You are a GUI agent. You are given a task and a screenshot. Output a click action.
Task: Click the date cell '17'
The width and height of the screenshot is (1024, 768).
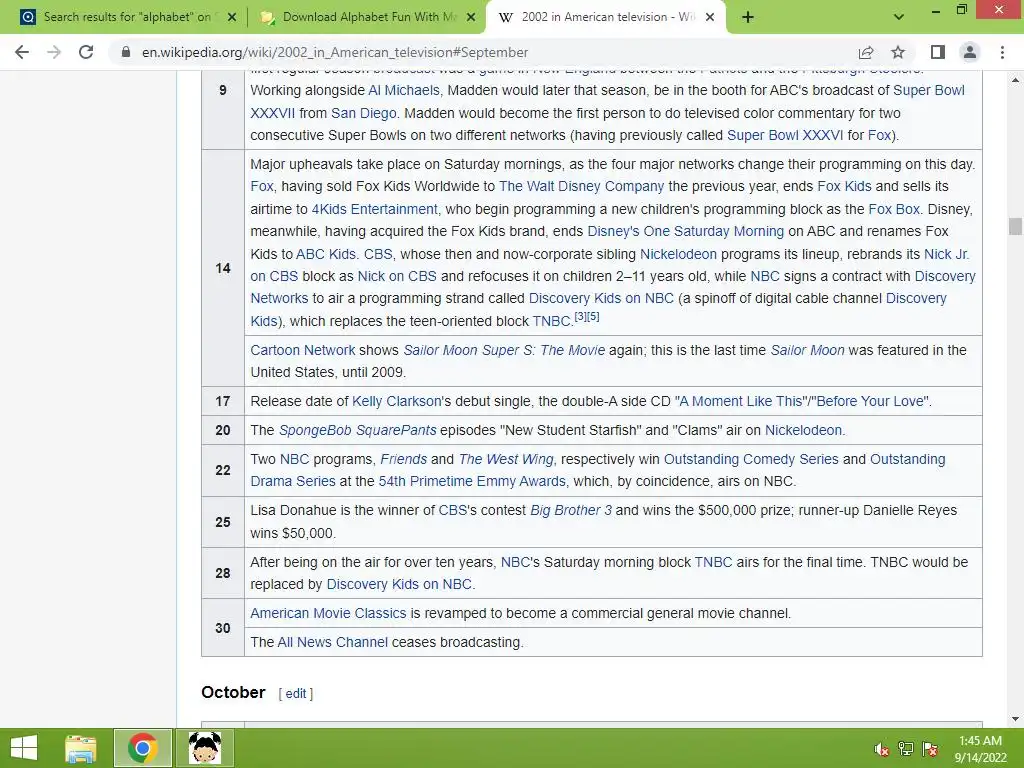[223, 401]
